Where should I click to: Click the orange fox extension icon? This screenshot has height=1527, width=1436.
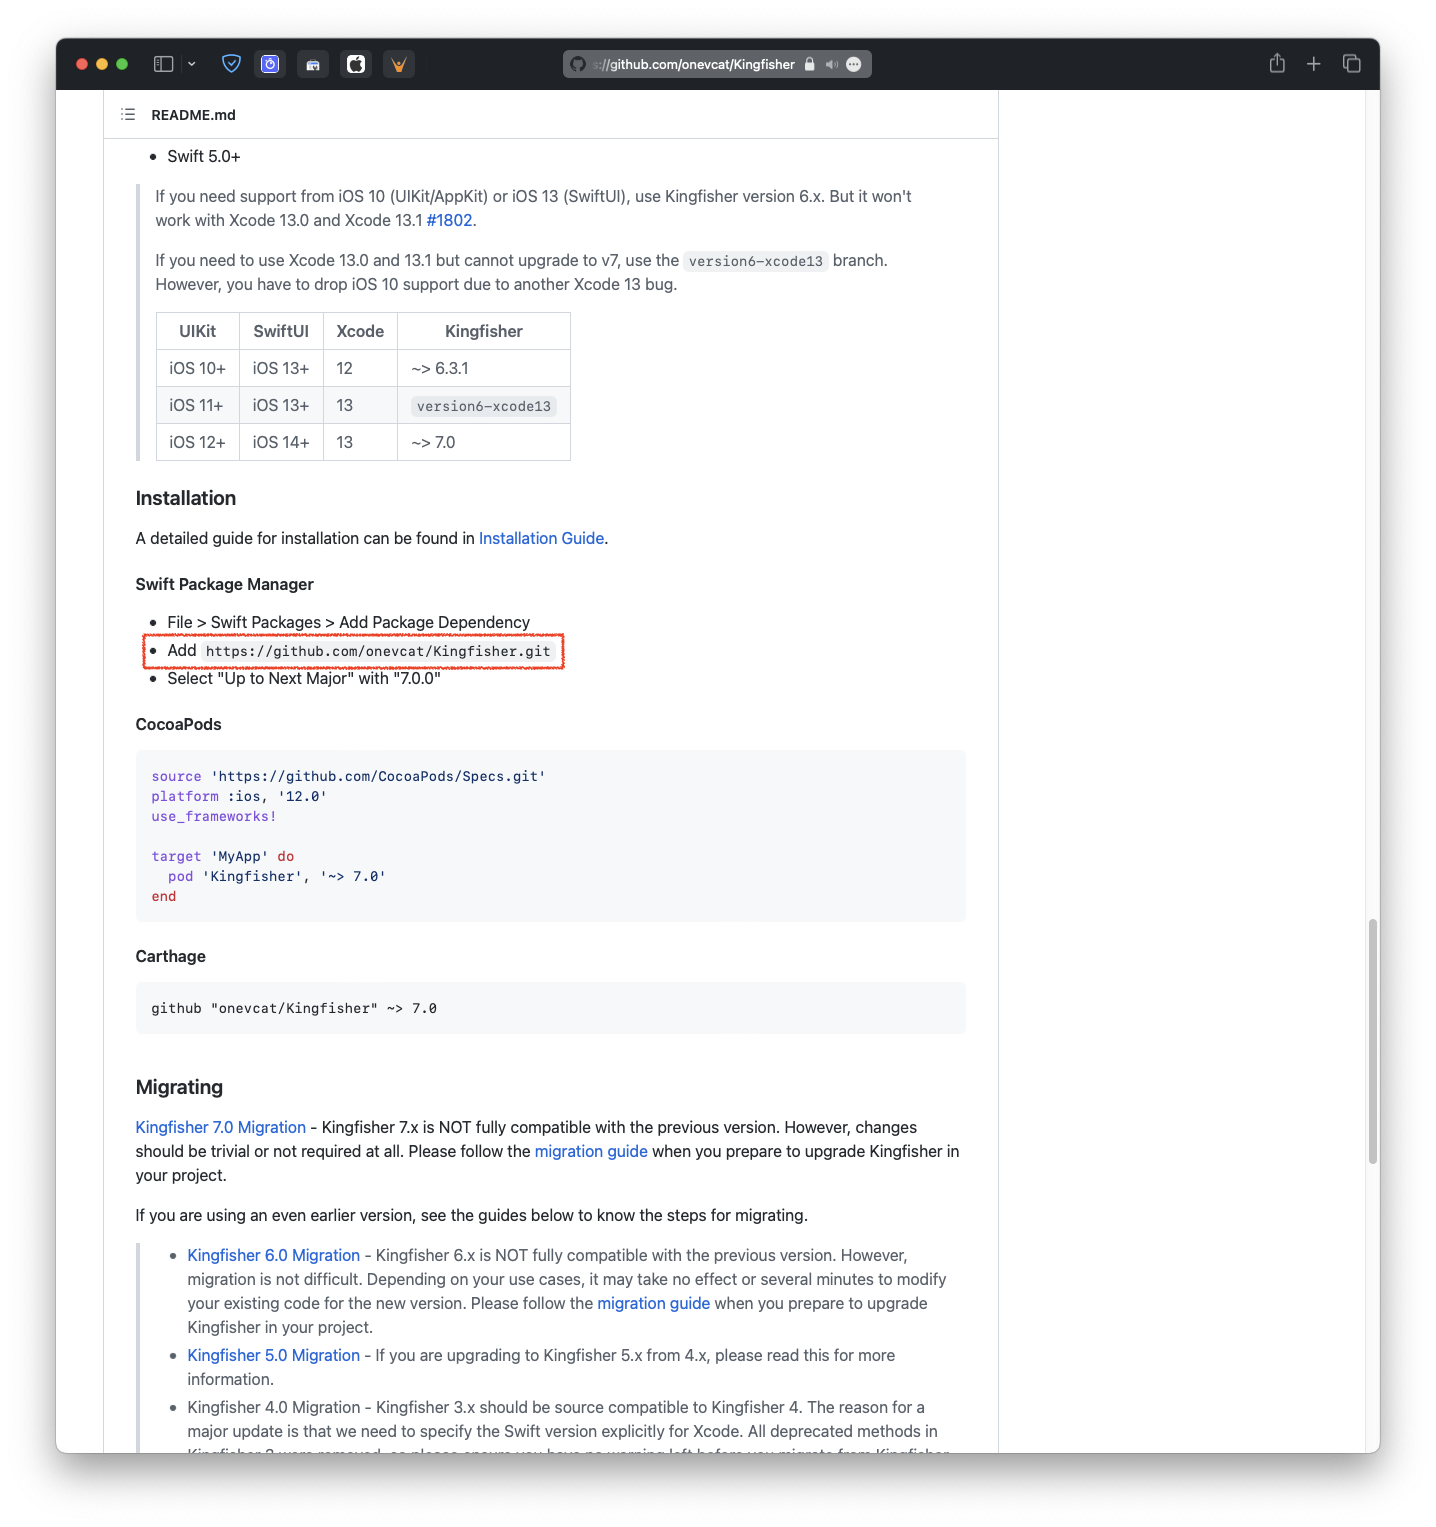[399, 64]
